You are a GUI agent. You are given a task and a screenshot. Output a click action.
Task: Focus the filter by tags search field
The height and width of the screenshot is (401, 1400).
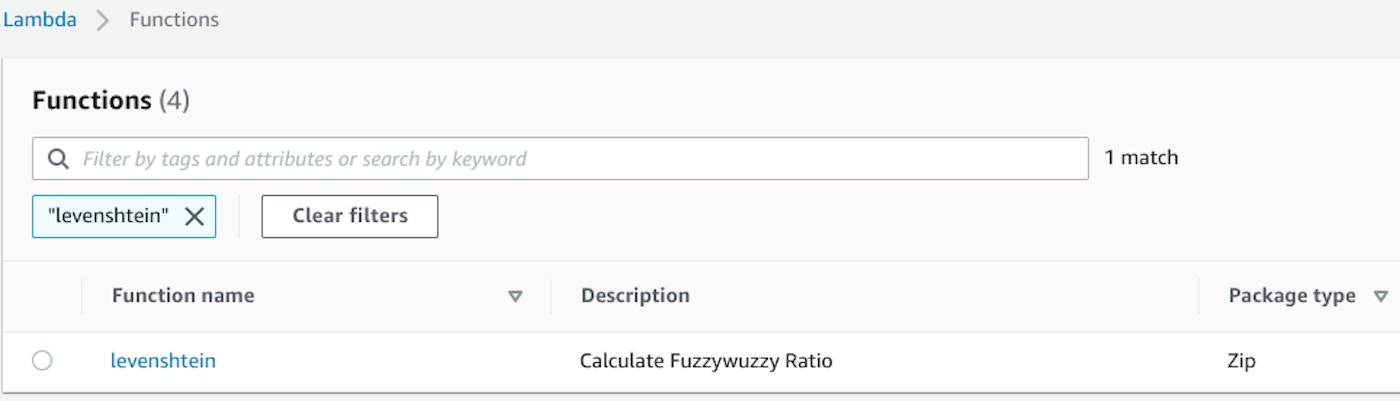coord(580,159)
